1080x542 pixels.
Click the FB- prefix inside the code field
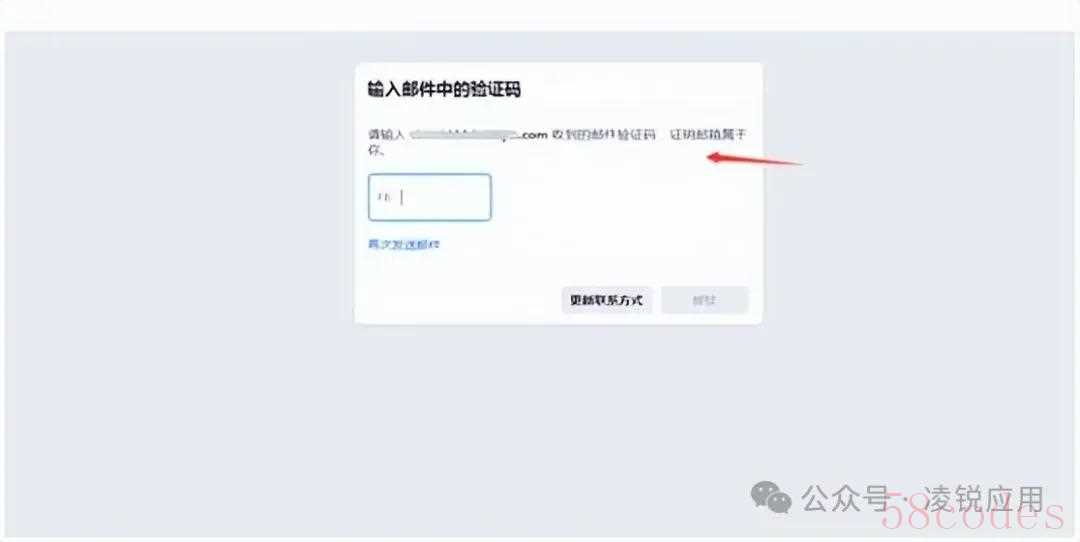pyautogui.click(x=384, y=198)
